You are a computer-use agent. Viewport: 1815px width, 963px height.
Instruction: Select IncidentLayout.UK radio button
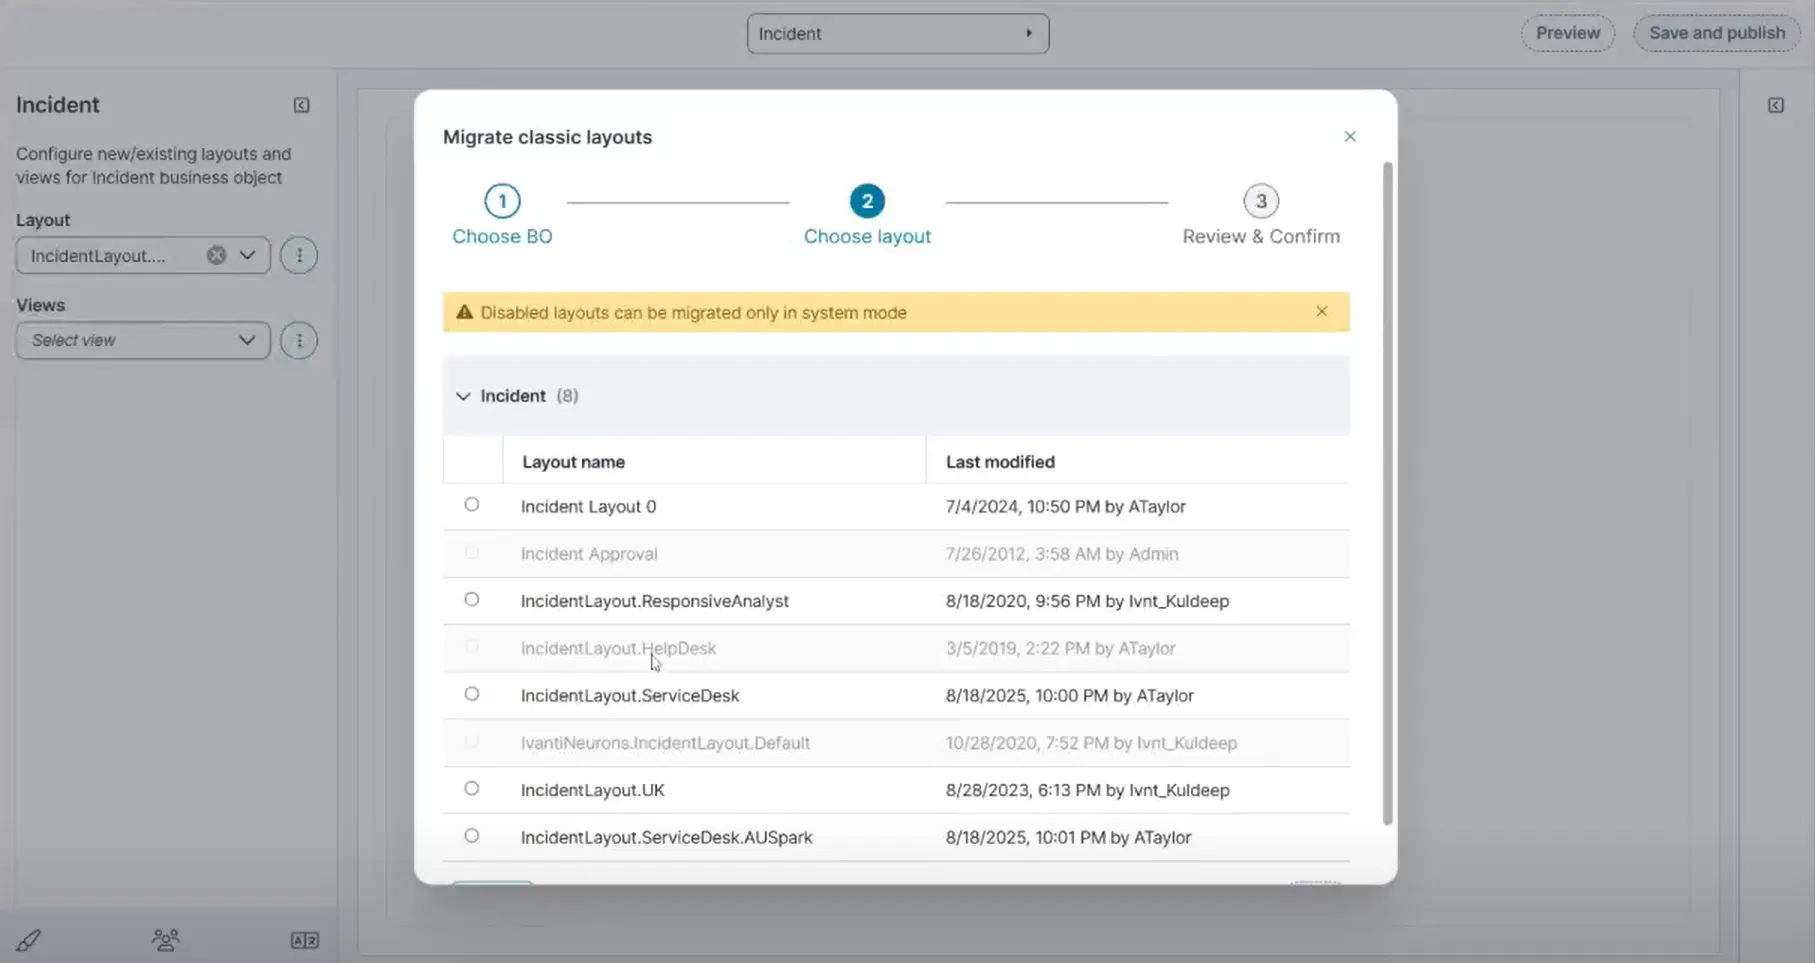[472, 789]
